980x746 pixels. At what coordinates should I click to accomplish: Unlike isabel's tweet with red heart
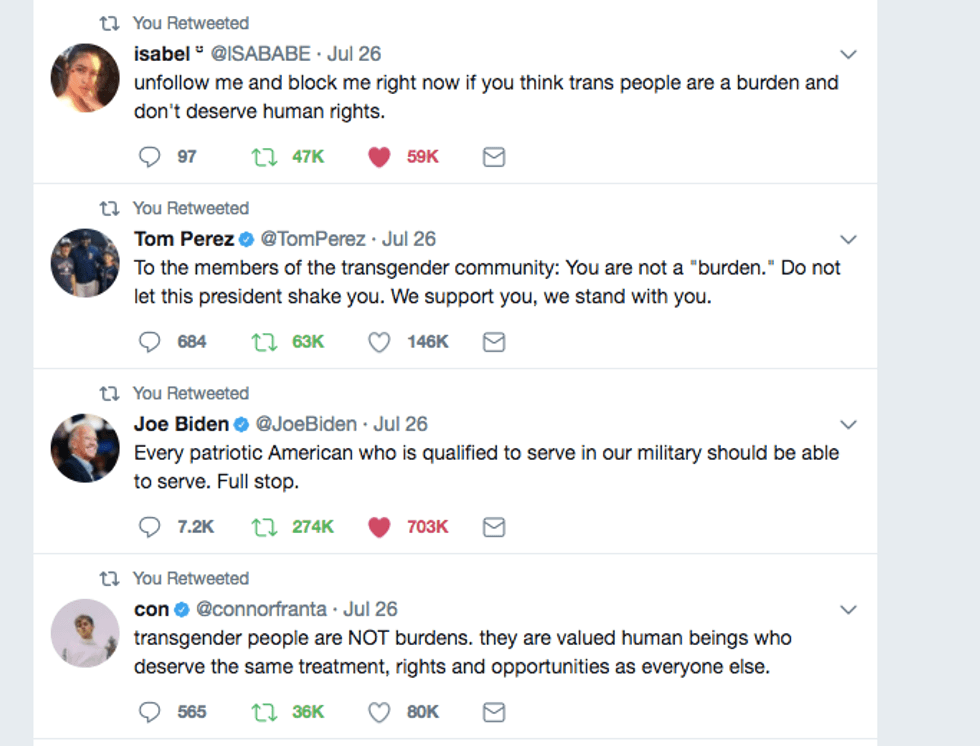click(379, 157)
